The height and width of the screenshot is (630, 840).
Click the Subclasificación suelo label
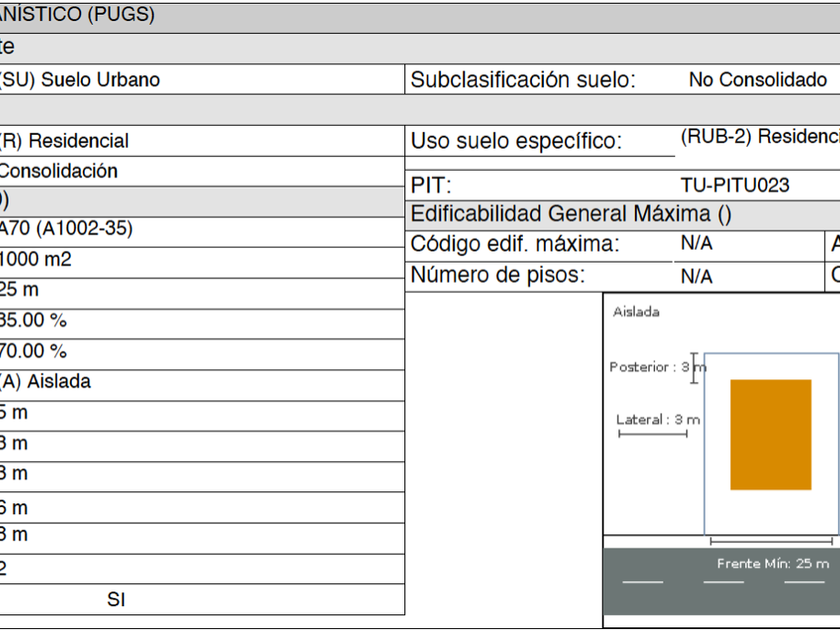click(523, 80)
